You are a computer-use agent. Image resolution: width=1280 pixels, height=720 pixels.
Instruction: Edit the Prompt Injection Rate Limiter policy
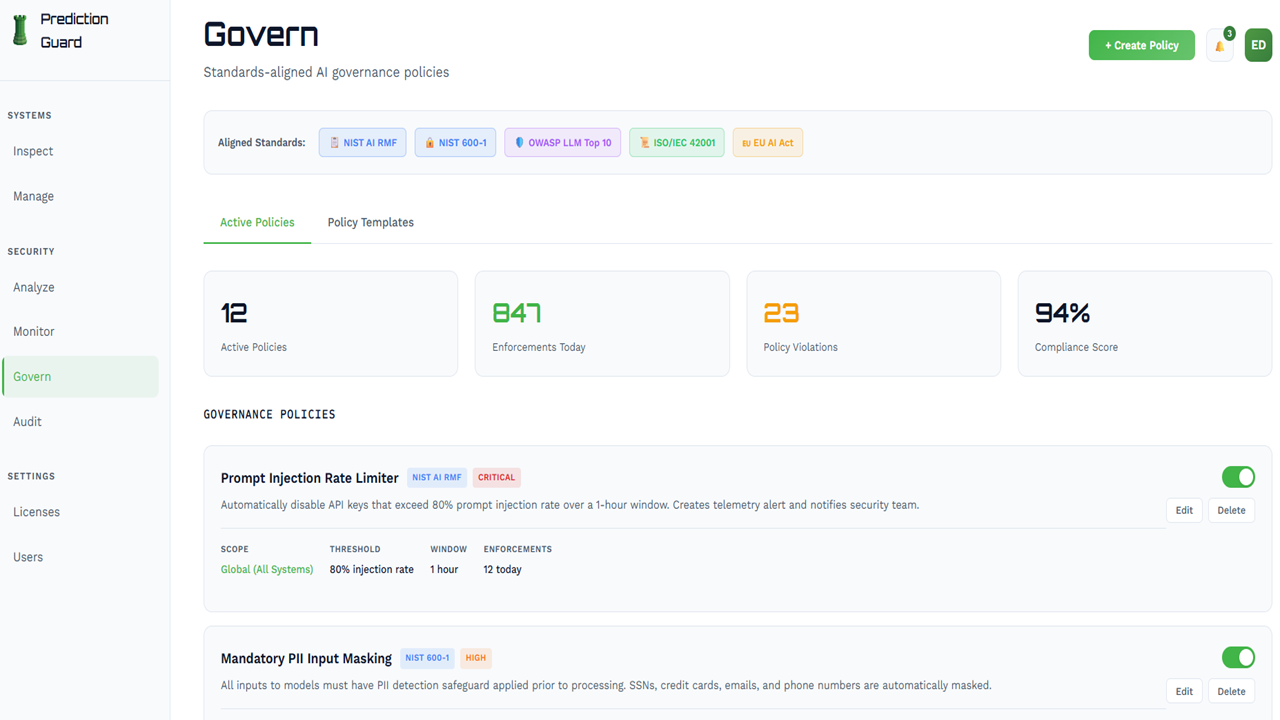click(x=1184, y=510)
